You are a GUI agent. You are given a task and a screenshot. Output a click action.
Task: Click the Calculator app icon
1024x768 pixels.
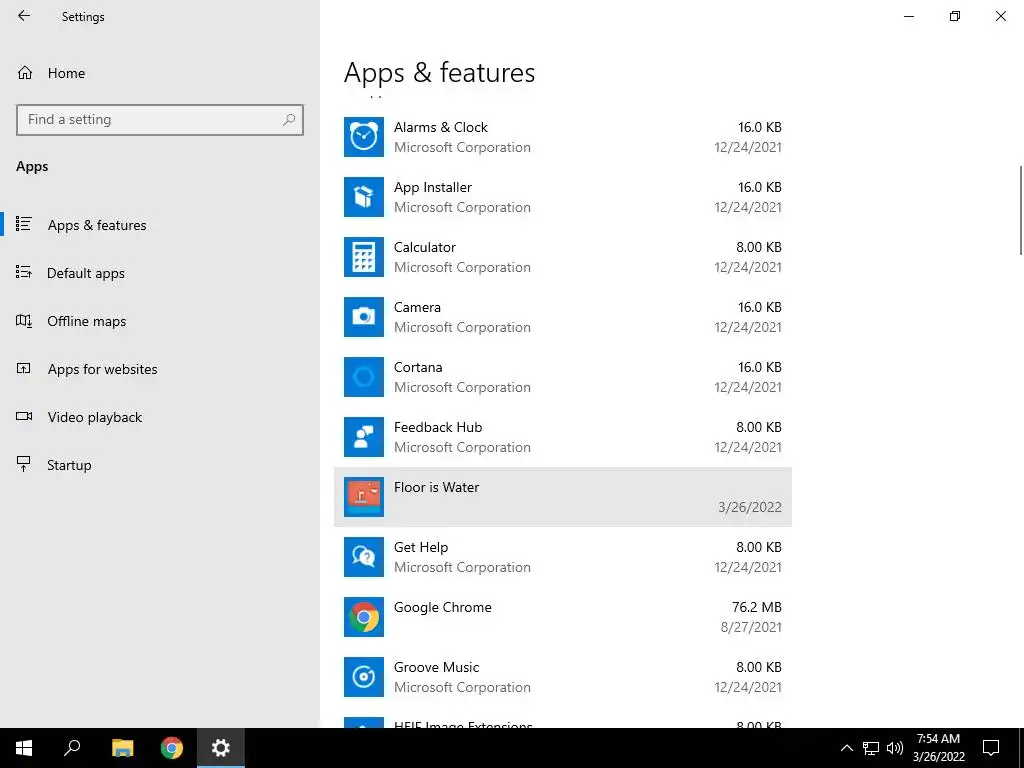[364, 257]
